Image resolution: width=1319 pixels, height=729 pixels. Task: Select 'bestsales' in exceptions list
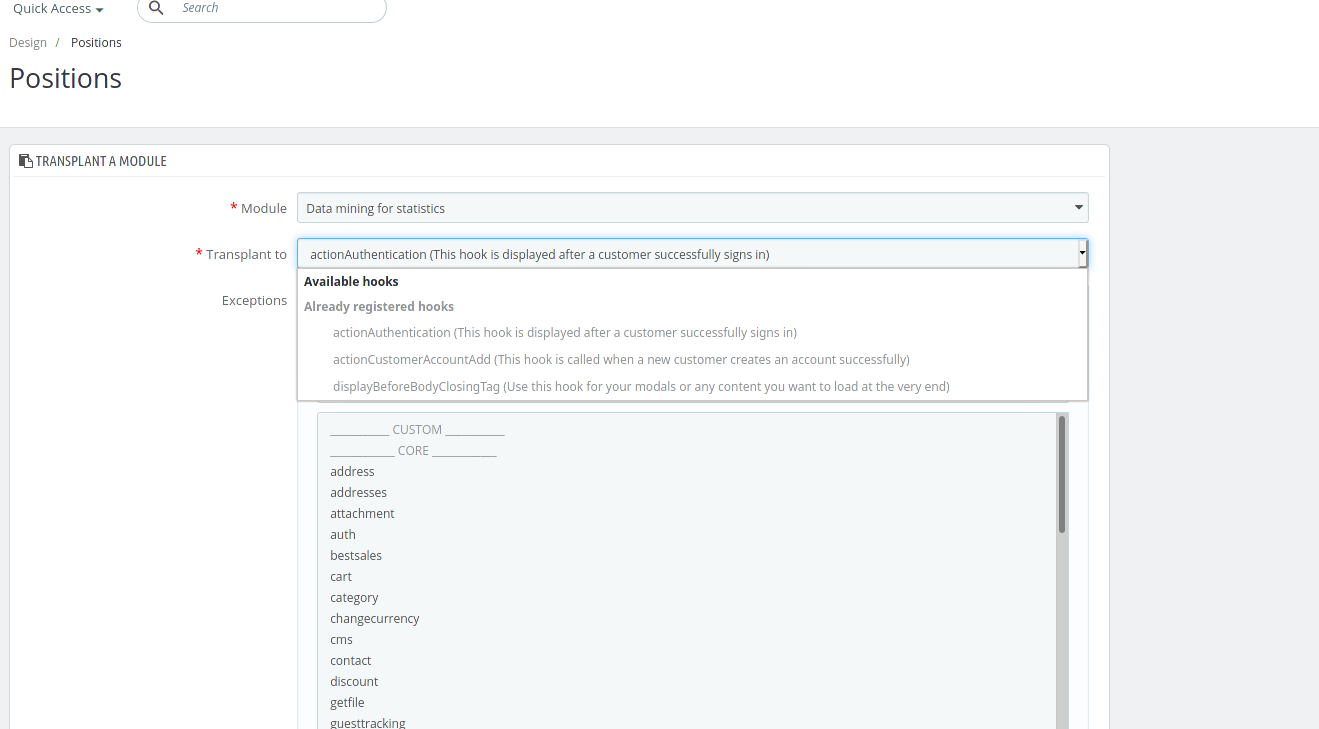[687, 556]
